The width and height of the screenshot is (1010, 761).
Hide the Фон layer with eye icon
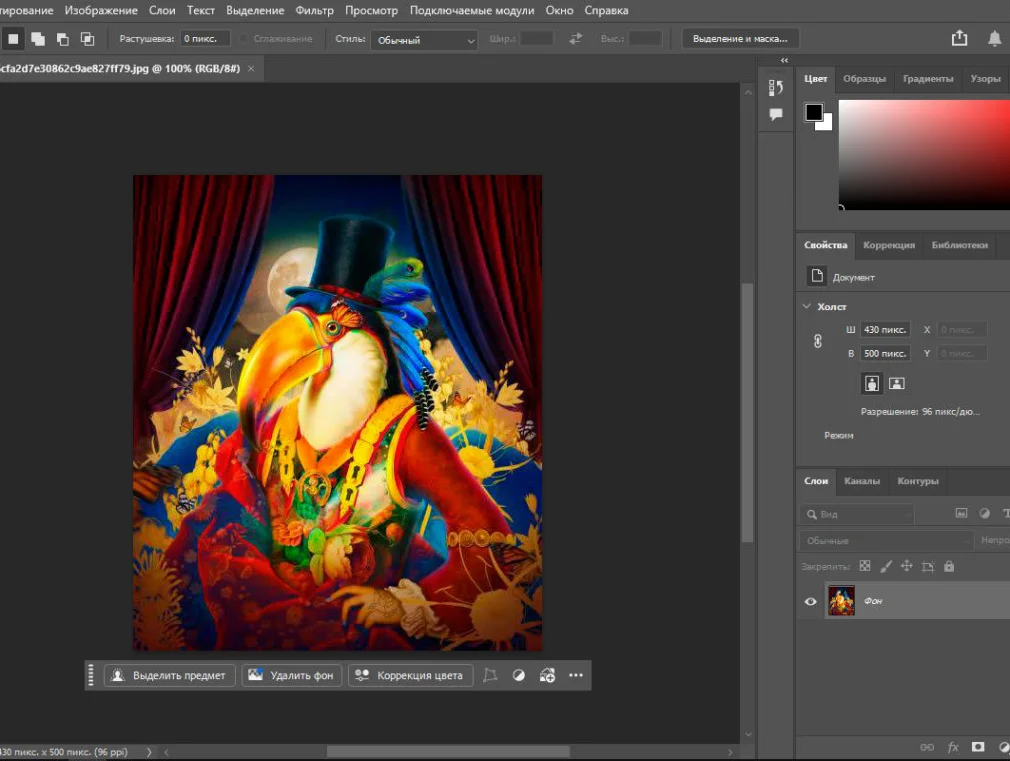point(811,601)
